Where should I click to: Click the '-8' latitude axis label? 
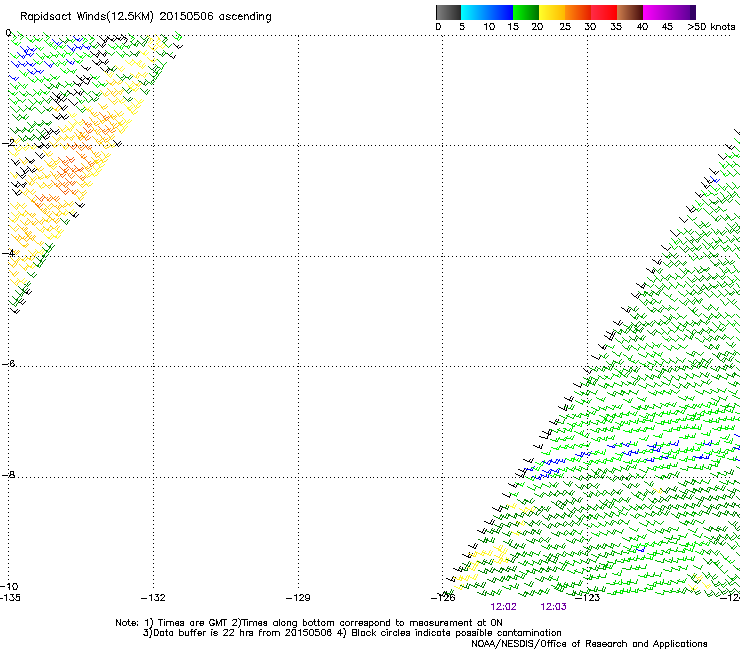tap(8, 474)
